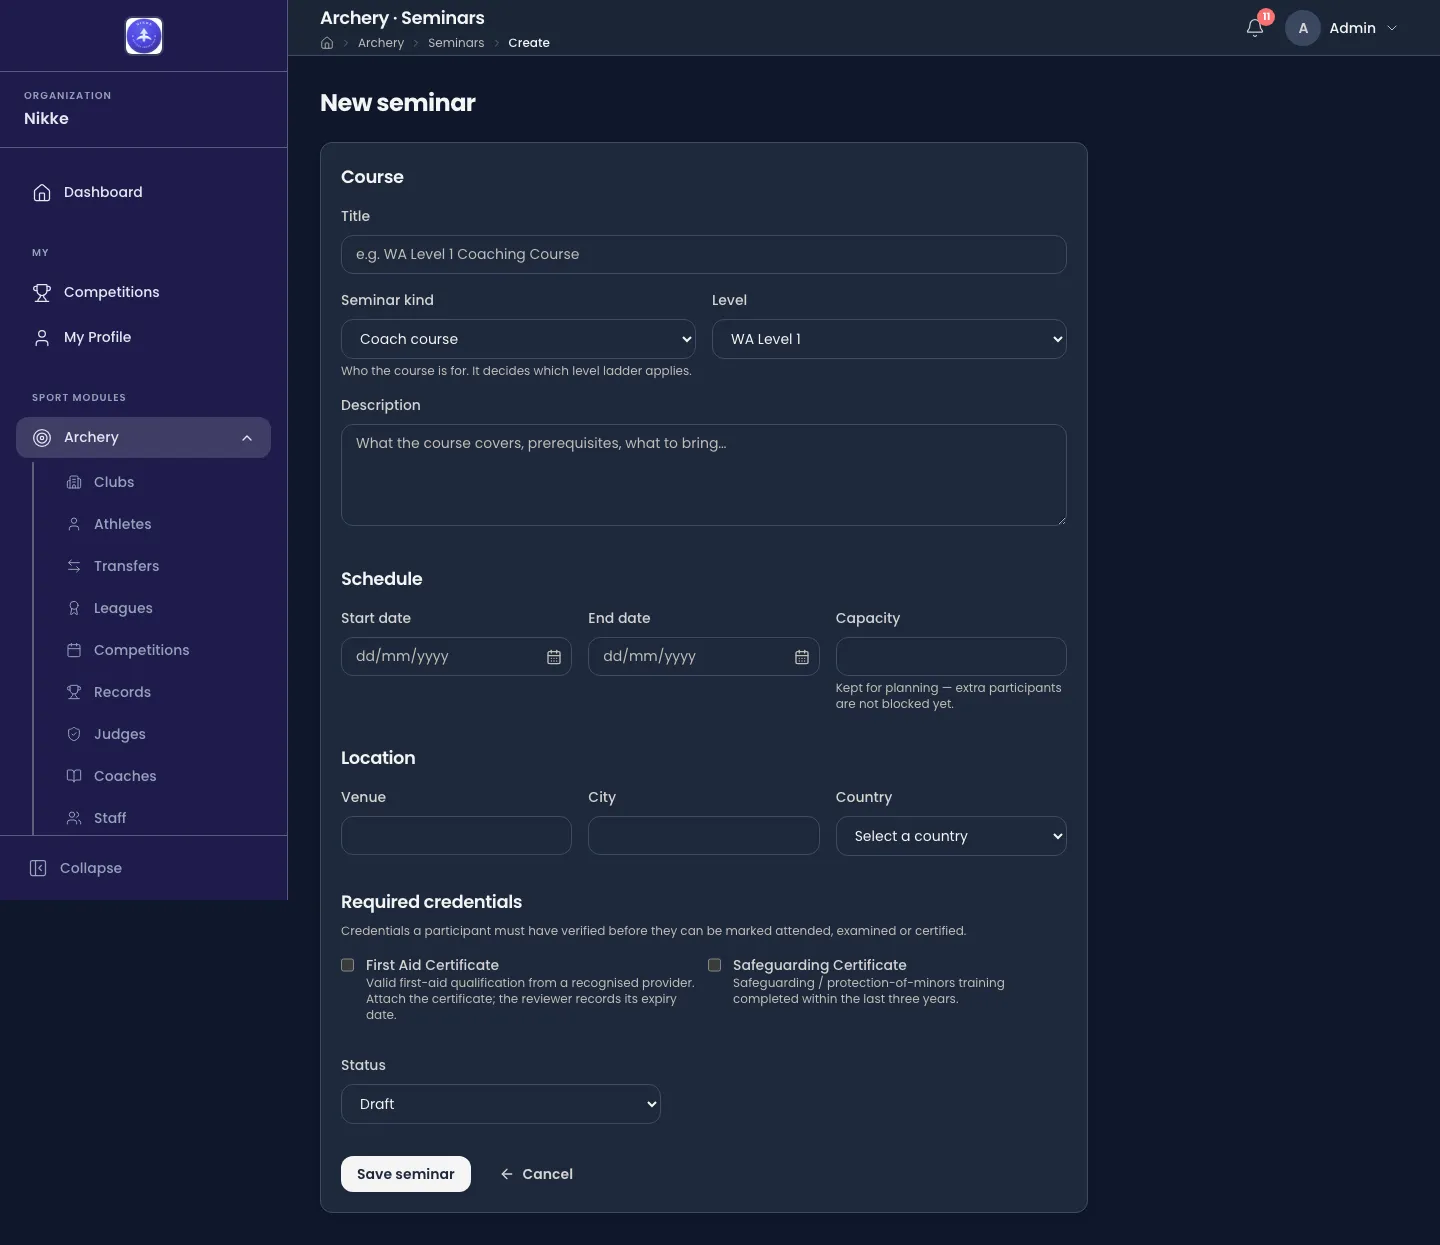Open the Leagues submenu item
Screen dimensions: 1440x1245
[160, 608]
